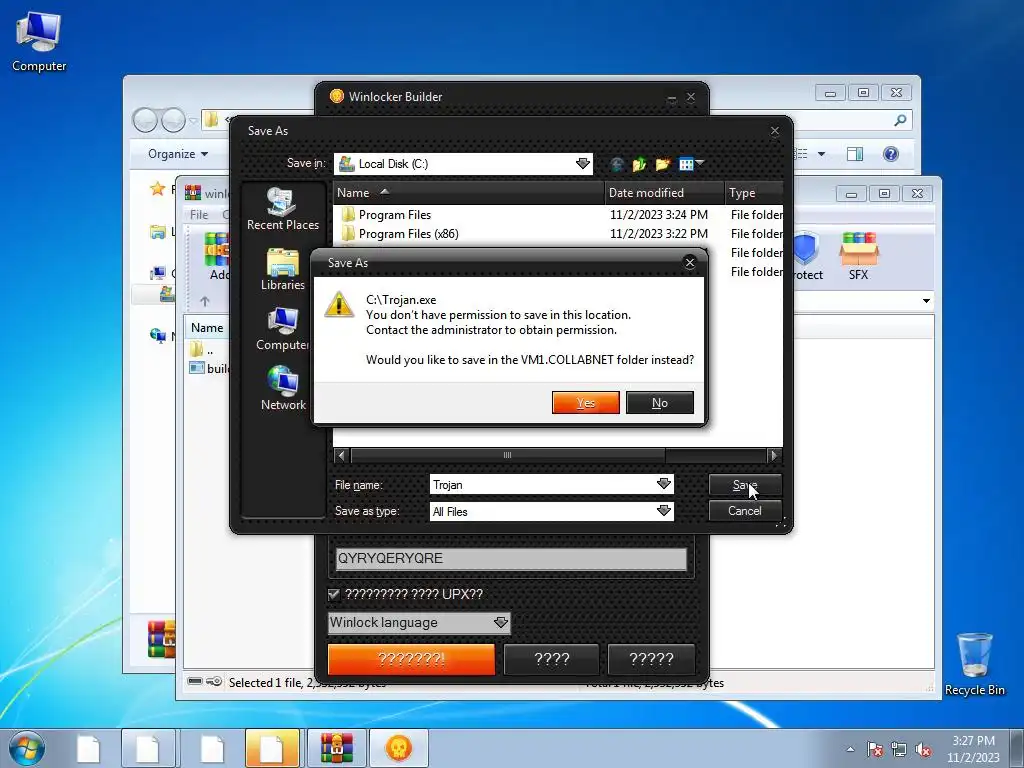This screenshot has height=768, width=1024.
Task: Click the ???? button in Winlocker Builder
Action: coord(552,659)
